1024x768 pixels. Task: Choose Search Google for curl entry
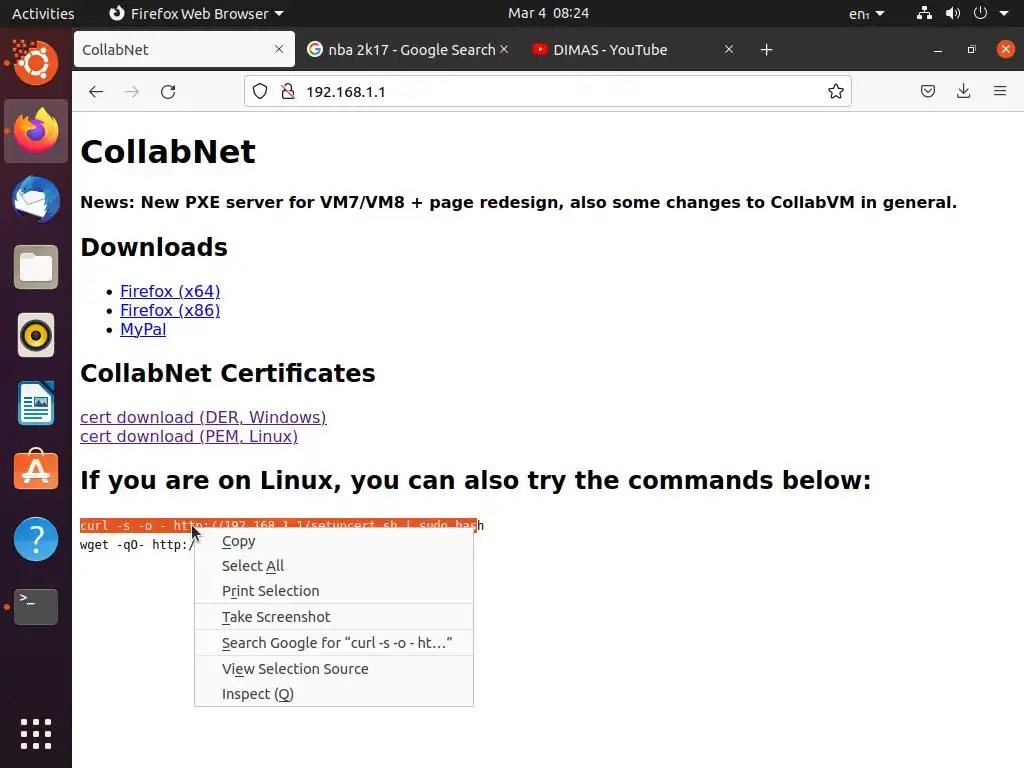pos(334,643)
